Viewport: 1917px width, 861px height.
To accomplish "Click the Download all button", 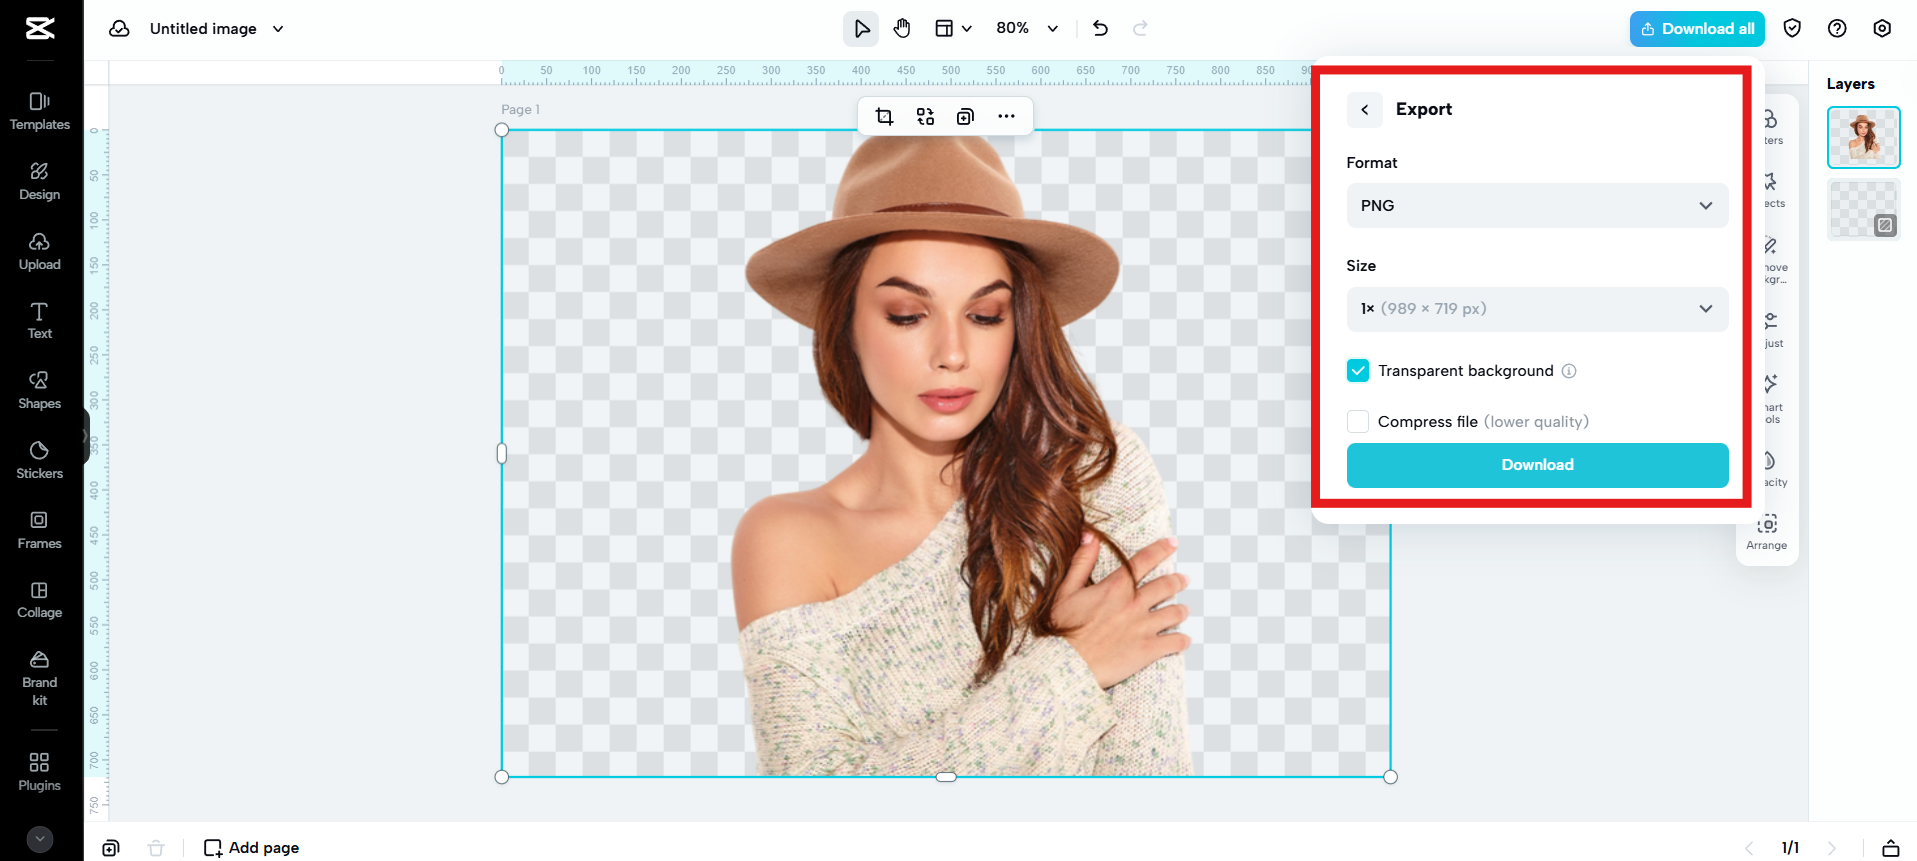I will coord(1697,29).
